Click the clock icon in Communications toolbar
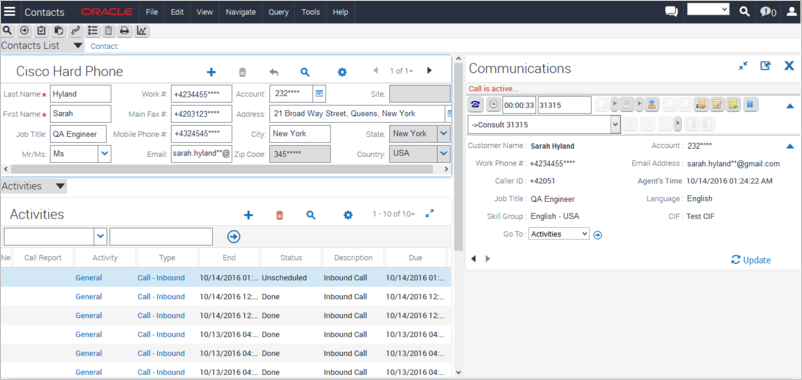Screen dimensions: 802x380 (493, 104)
